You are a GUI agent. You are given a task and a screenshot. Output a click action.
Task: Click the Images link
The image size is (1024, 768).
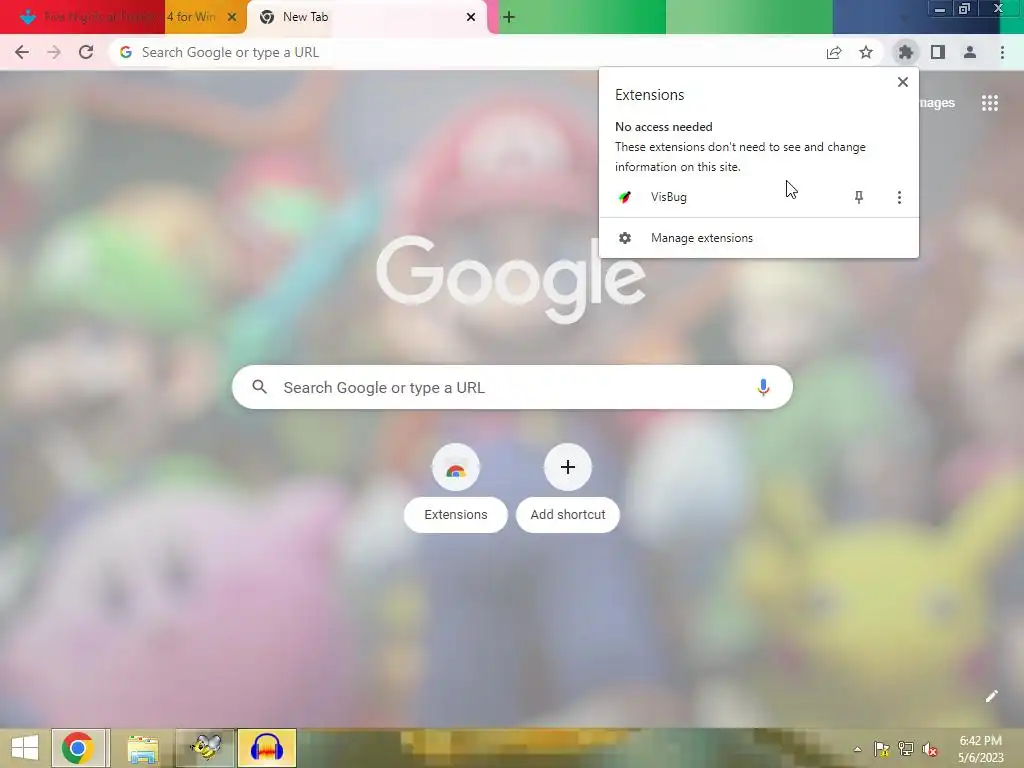936,103
